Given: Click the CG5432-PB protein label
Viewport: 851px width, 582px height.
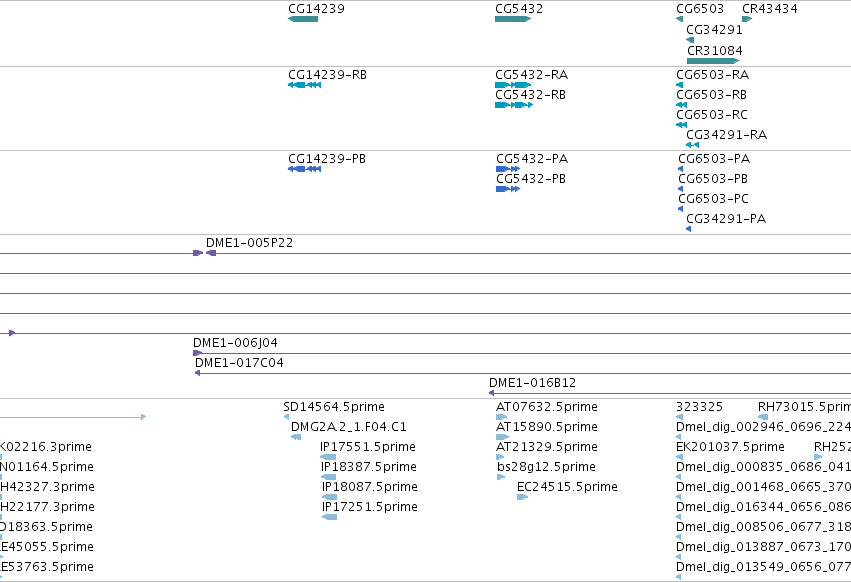Looking at the screenshot, I should (x=531, y=179).
